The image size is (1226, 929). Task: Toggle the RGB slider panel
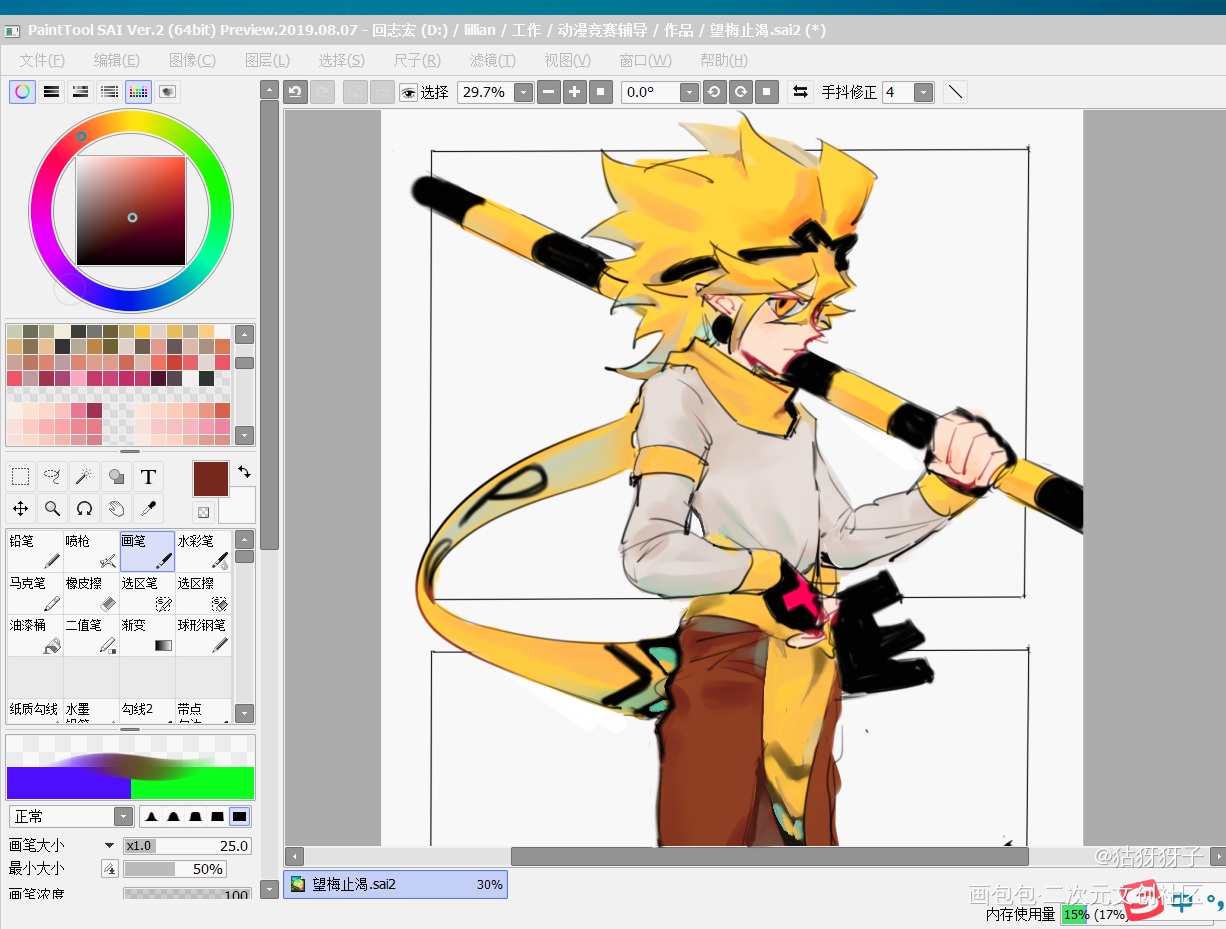click(x=52, y=92)
